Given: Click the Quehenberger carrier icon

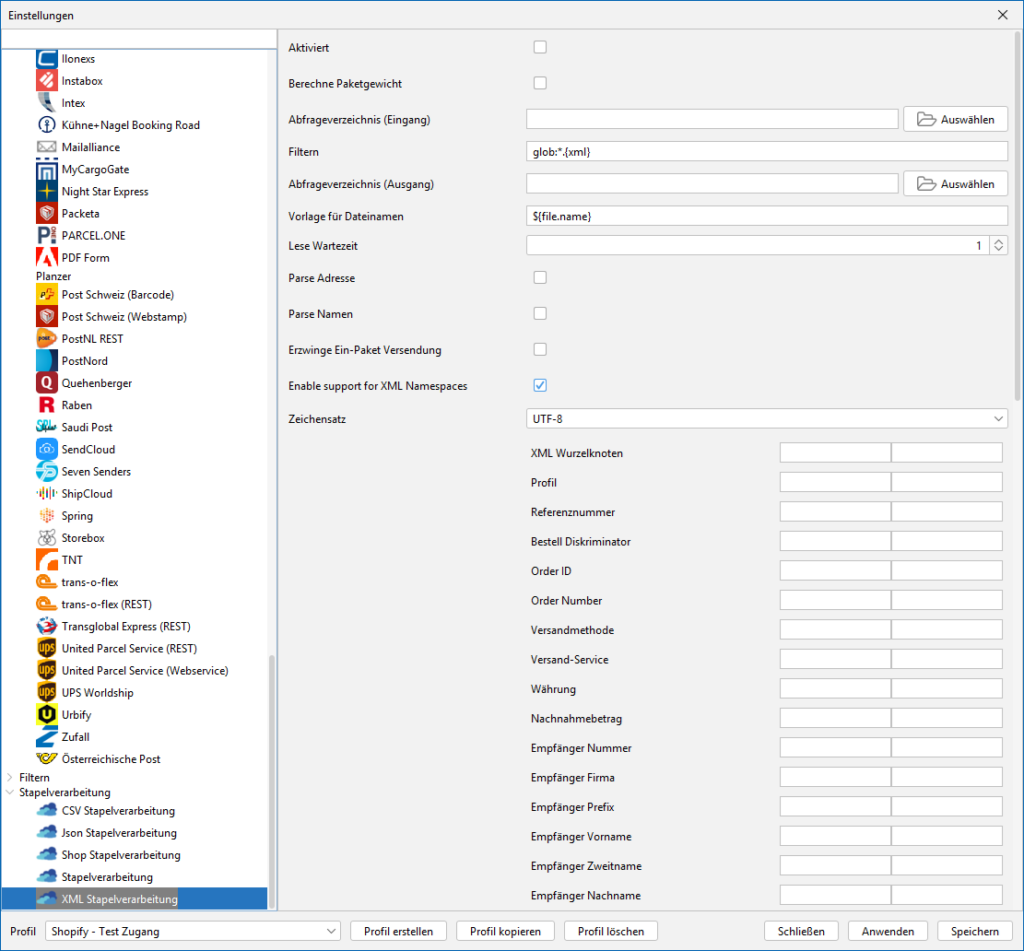Looking at the screenshot, I should pyautogui.click(x=46, y=383).
